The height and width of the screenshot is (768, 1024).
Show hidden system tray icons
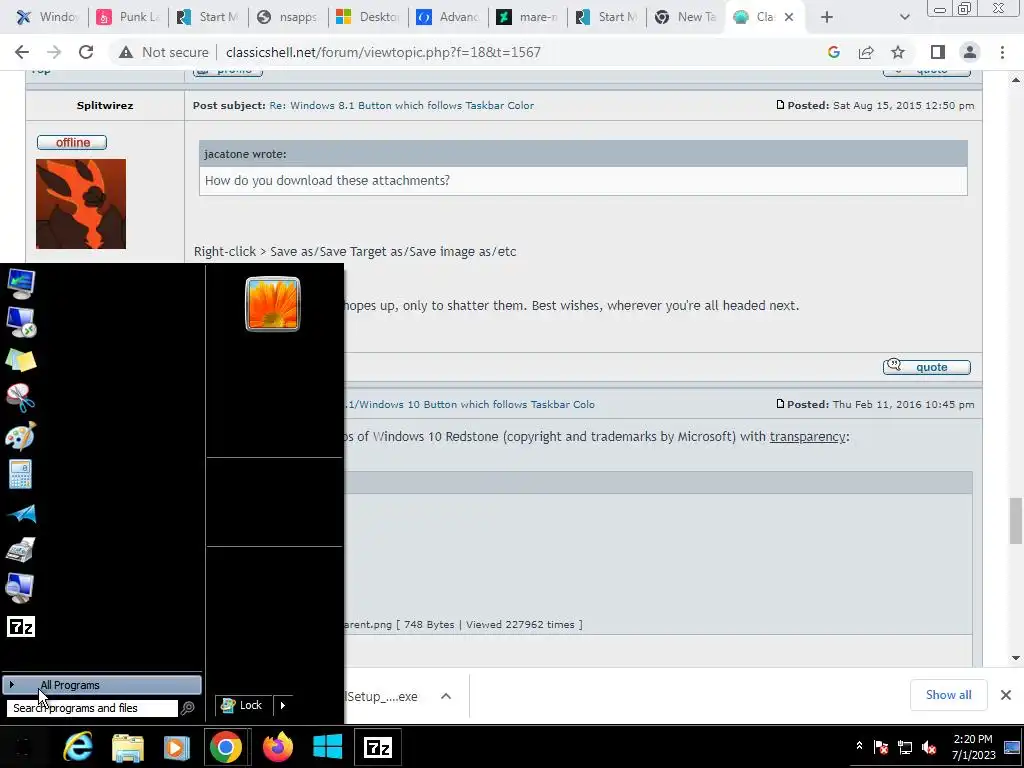(859, 746)
